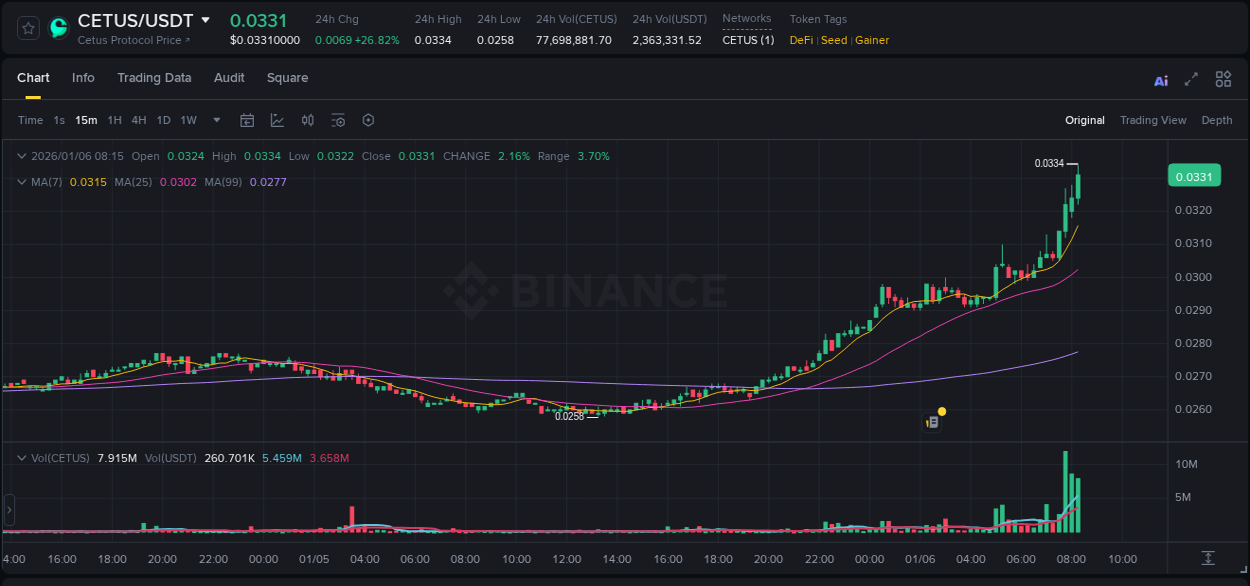Collapse the Vol(CETUS) volume panel

coord(22,456)
